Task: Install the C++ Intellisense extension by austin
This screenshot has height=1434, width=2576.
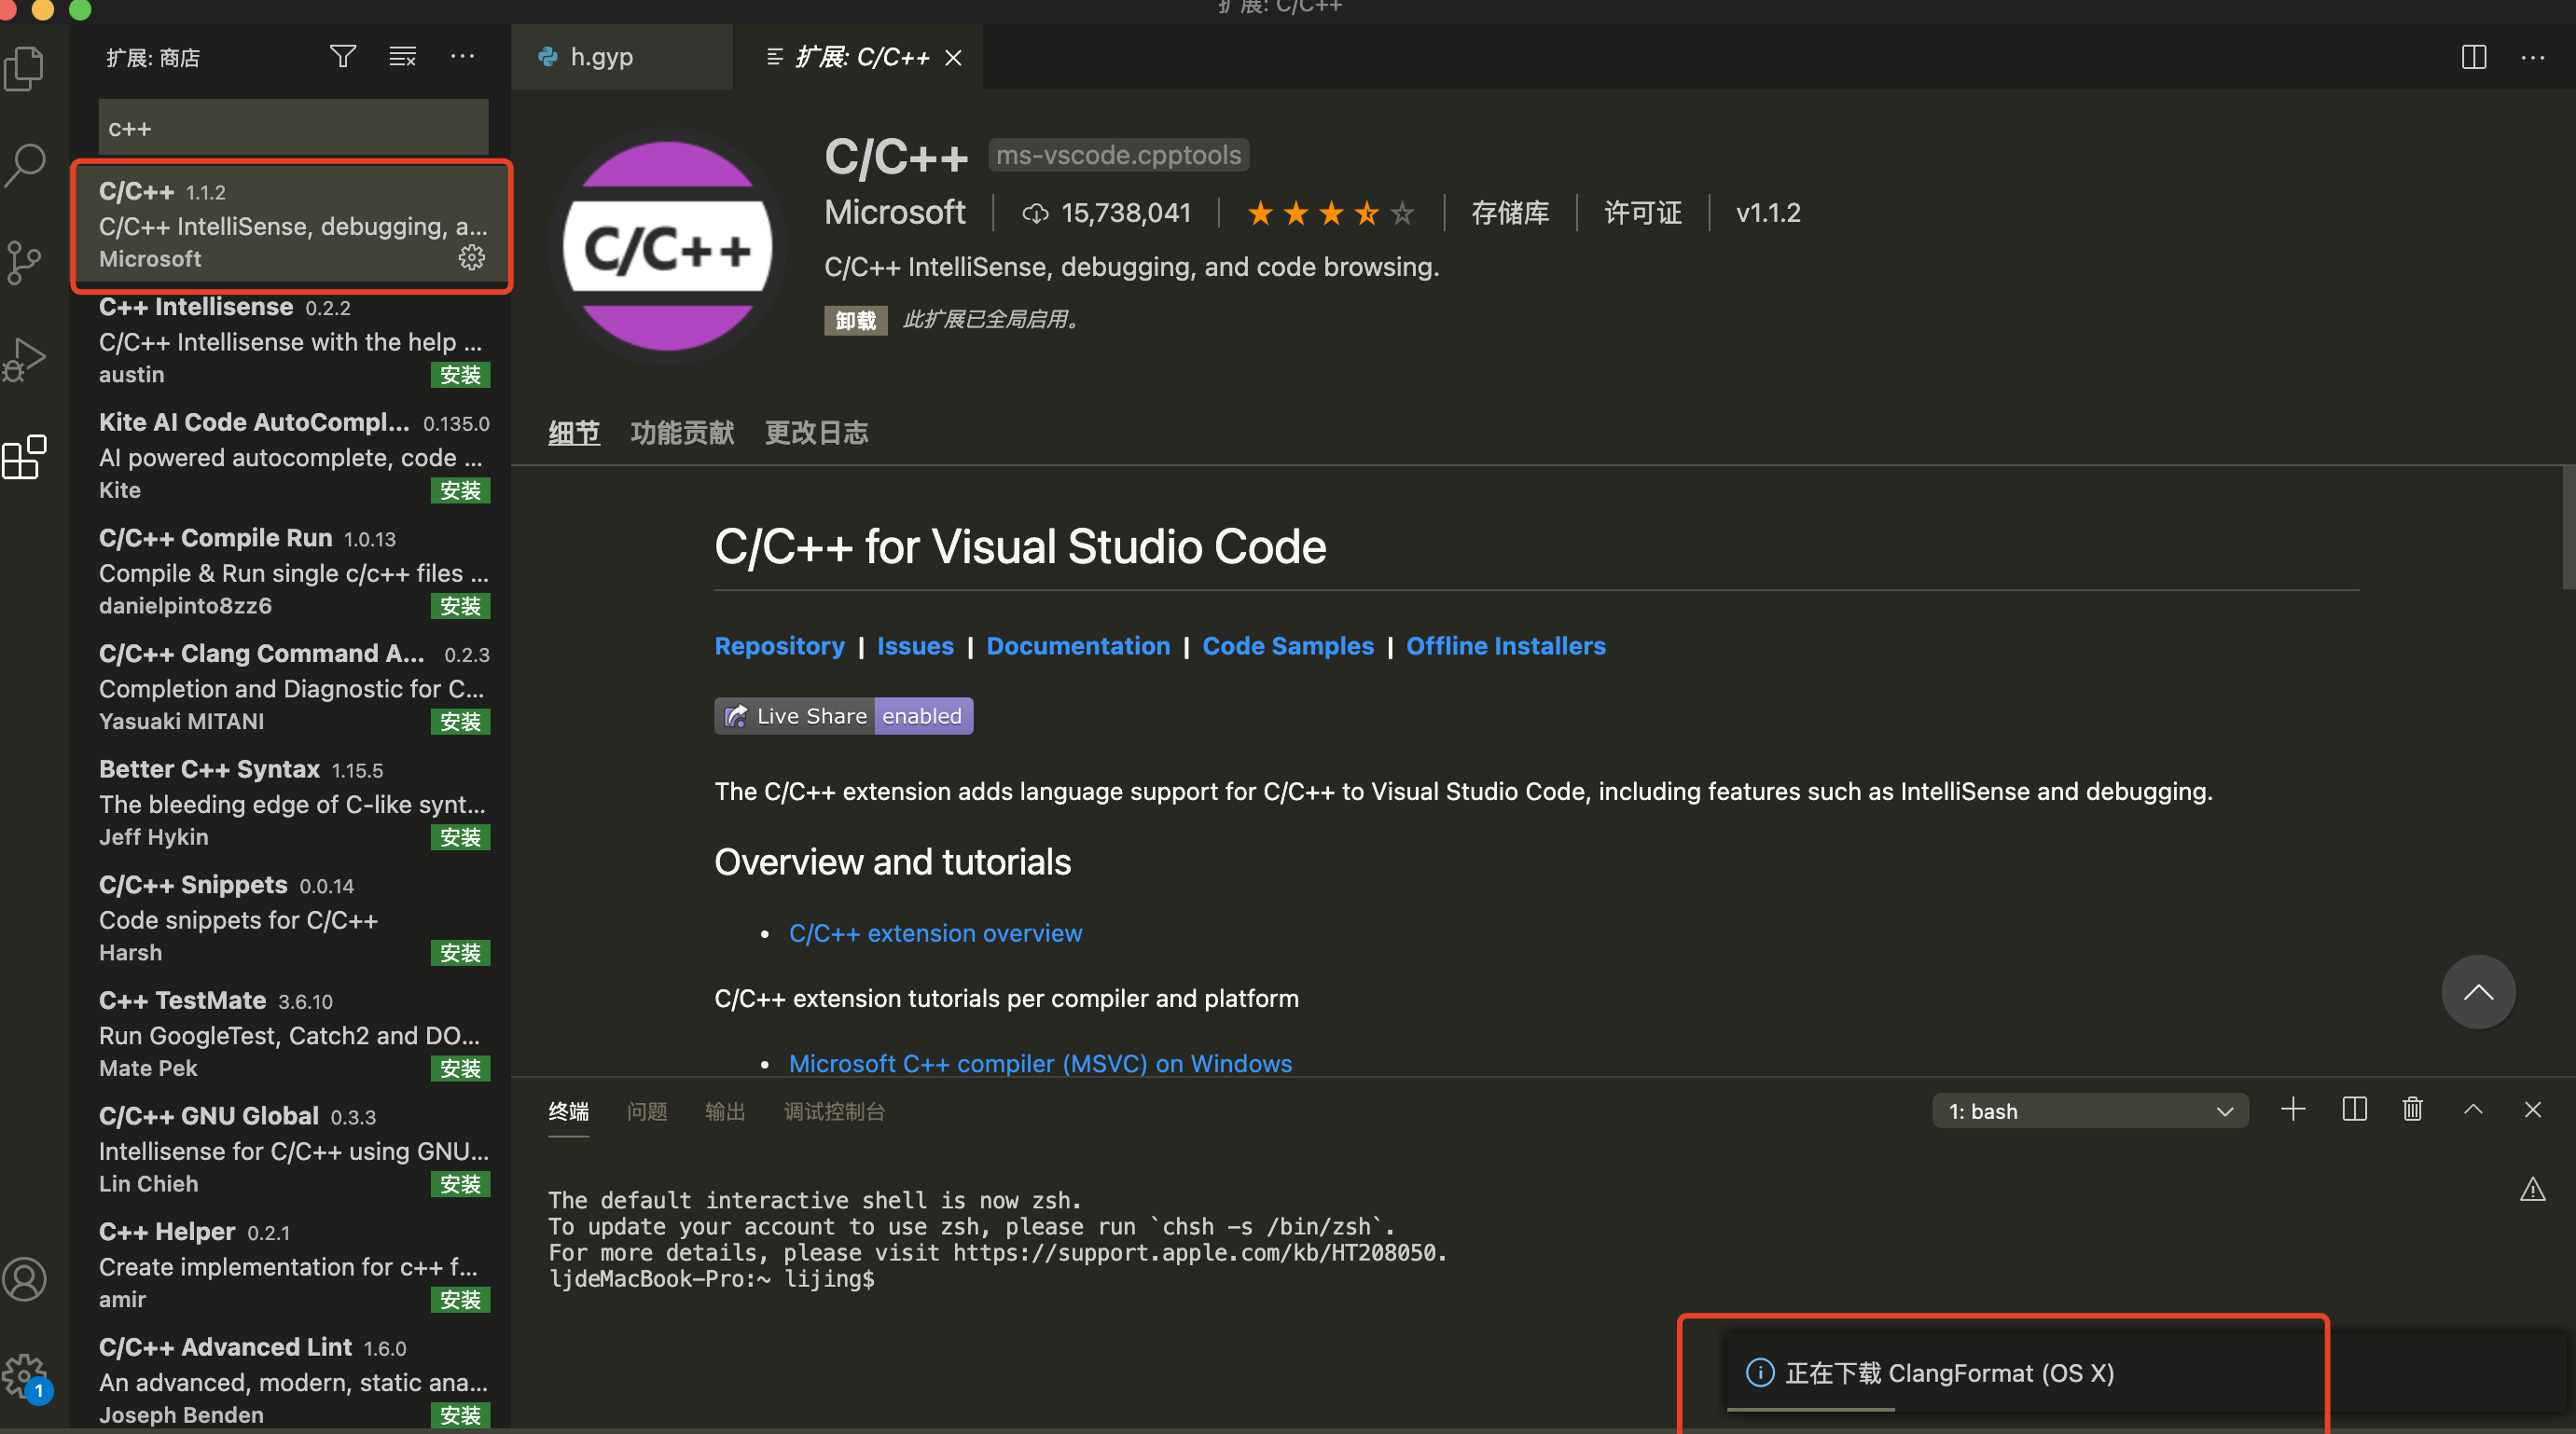Action: tap(461, 375)
